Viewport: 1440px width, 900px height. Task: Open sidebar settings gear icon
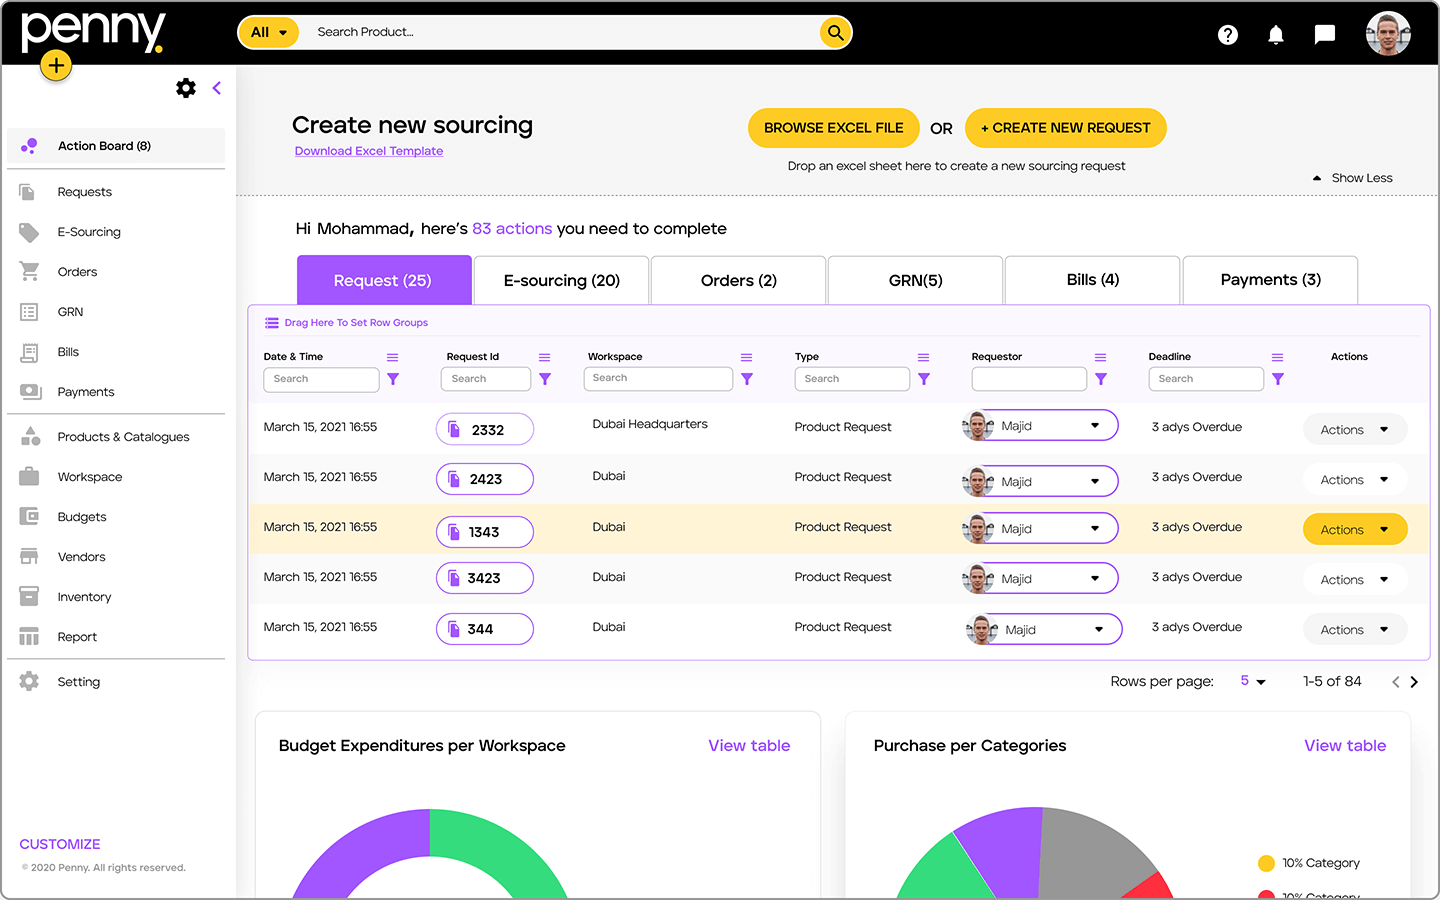click(x=186, y=88)
